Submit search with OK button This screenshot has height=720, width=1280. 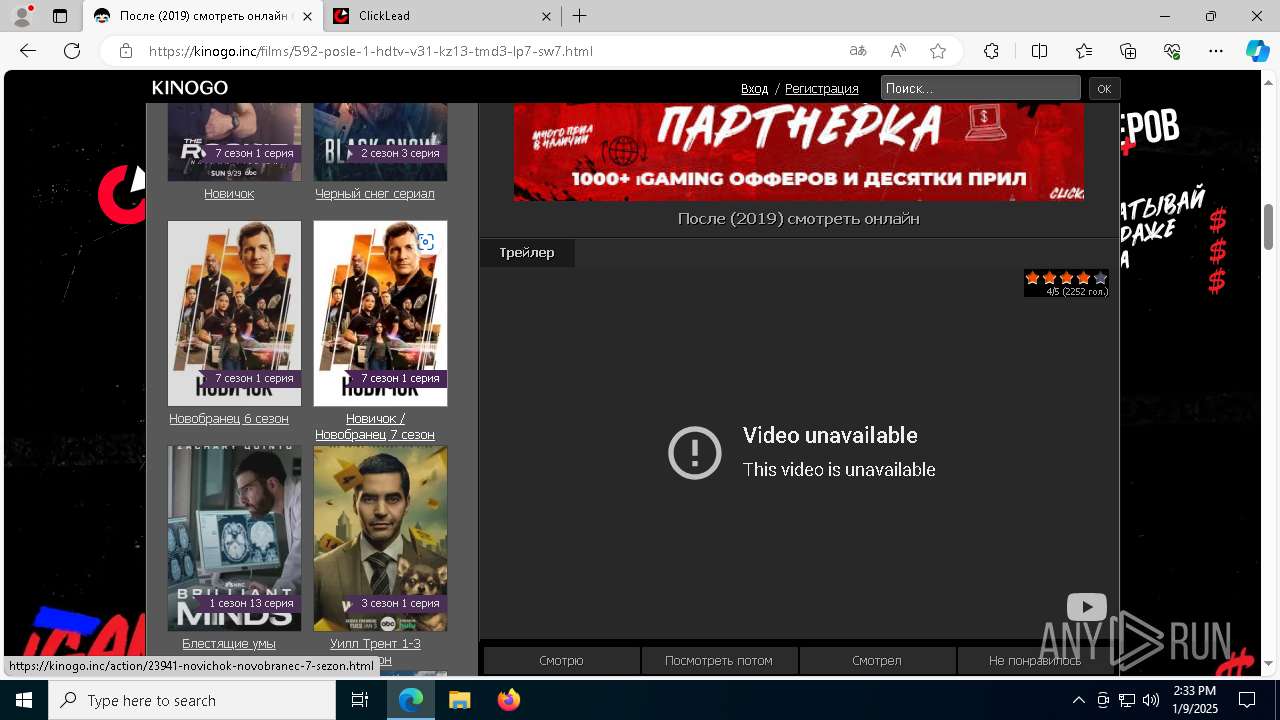1104,89
